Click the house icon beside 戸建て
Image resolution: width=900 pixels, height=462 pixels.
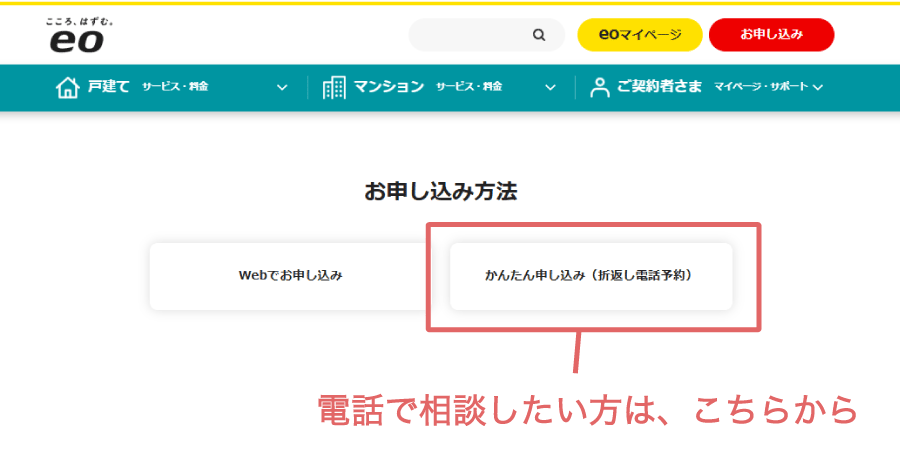click(x=66, y=87)
